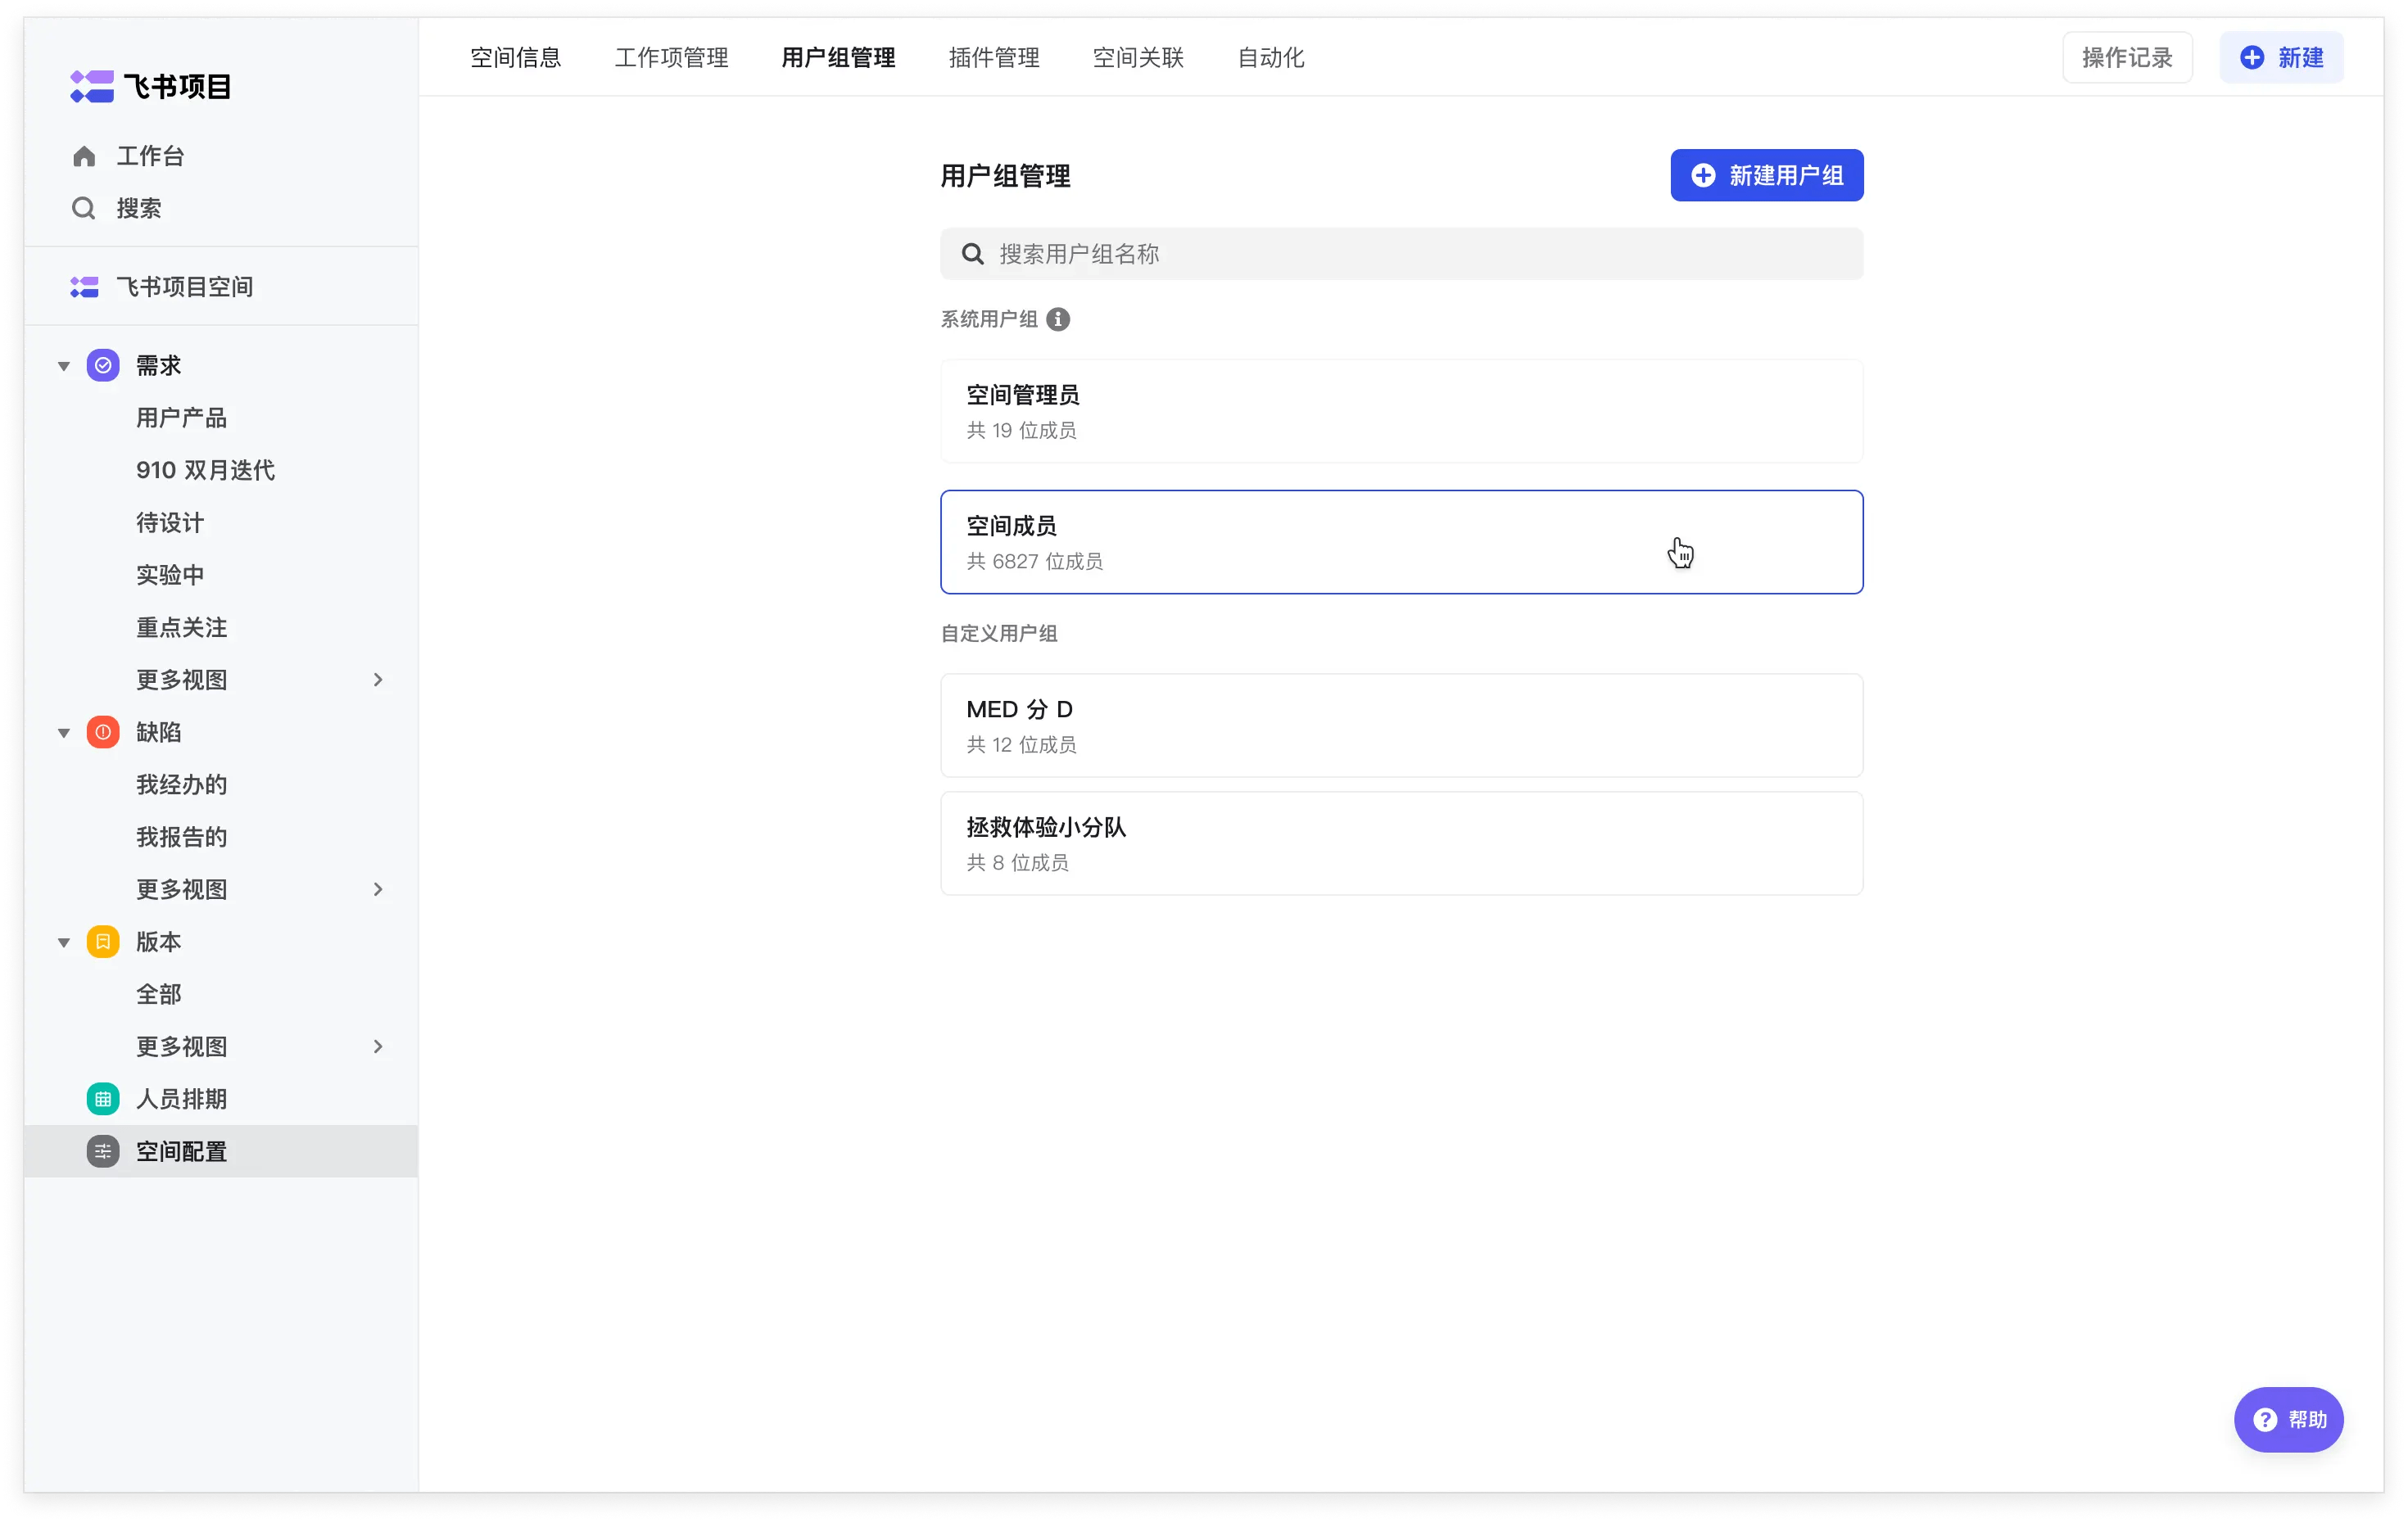Viewport: 2408px width, 1523px height.
Task: Click the plus icon in top 新建 button
Action: [2252, 57]
